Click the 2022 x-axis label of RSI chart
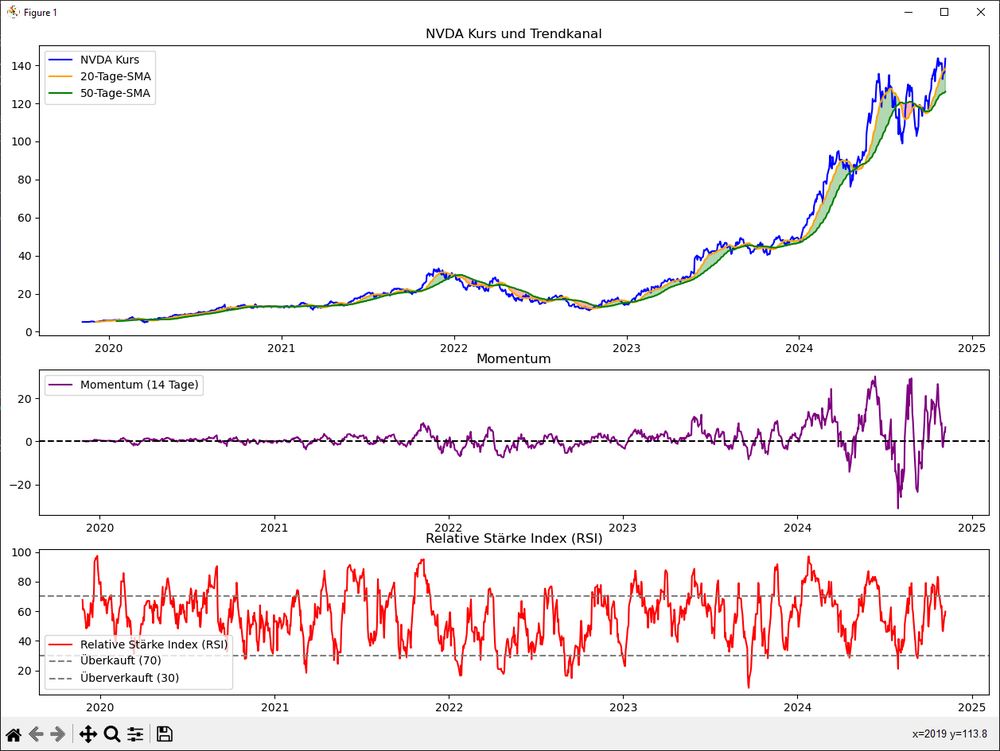 pos(449,708)
